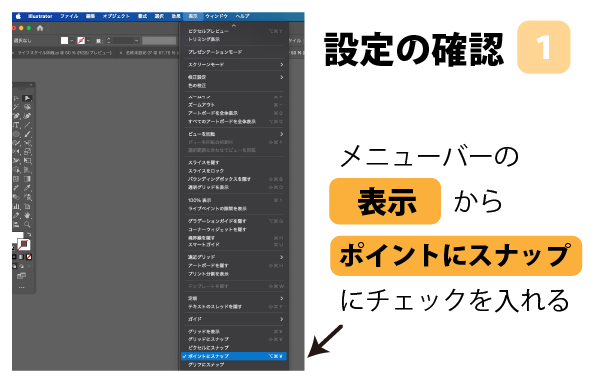The height and width of the screenshot is (385, 601).
Task: Select the Zoom magnifier tool
Action: tap(27, 225)
